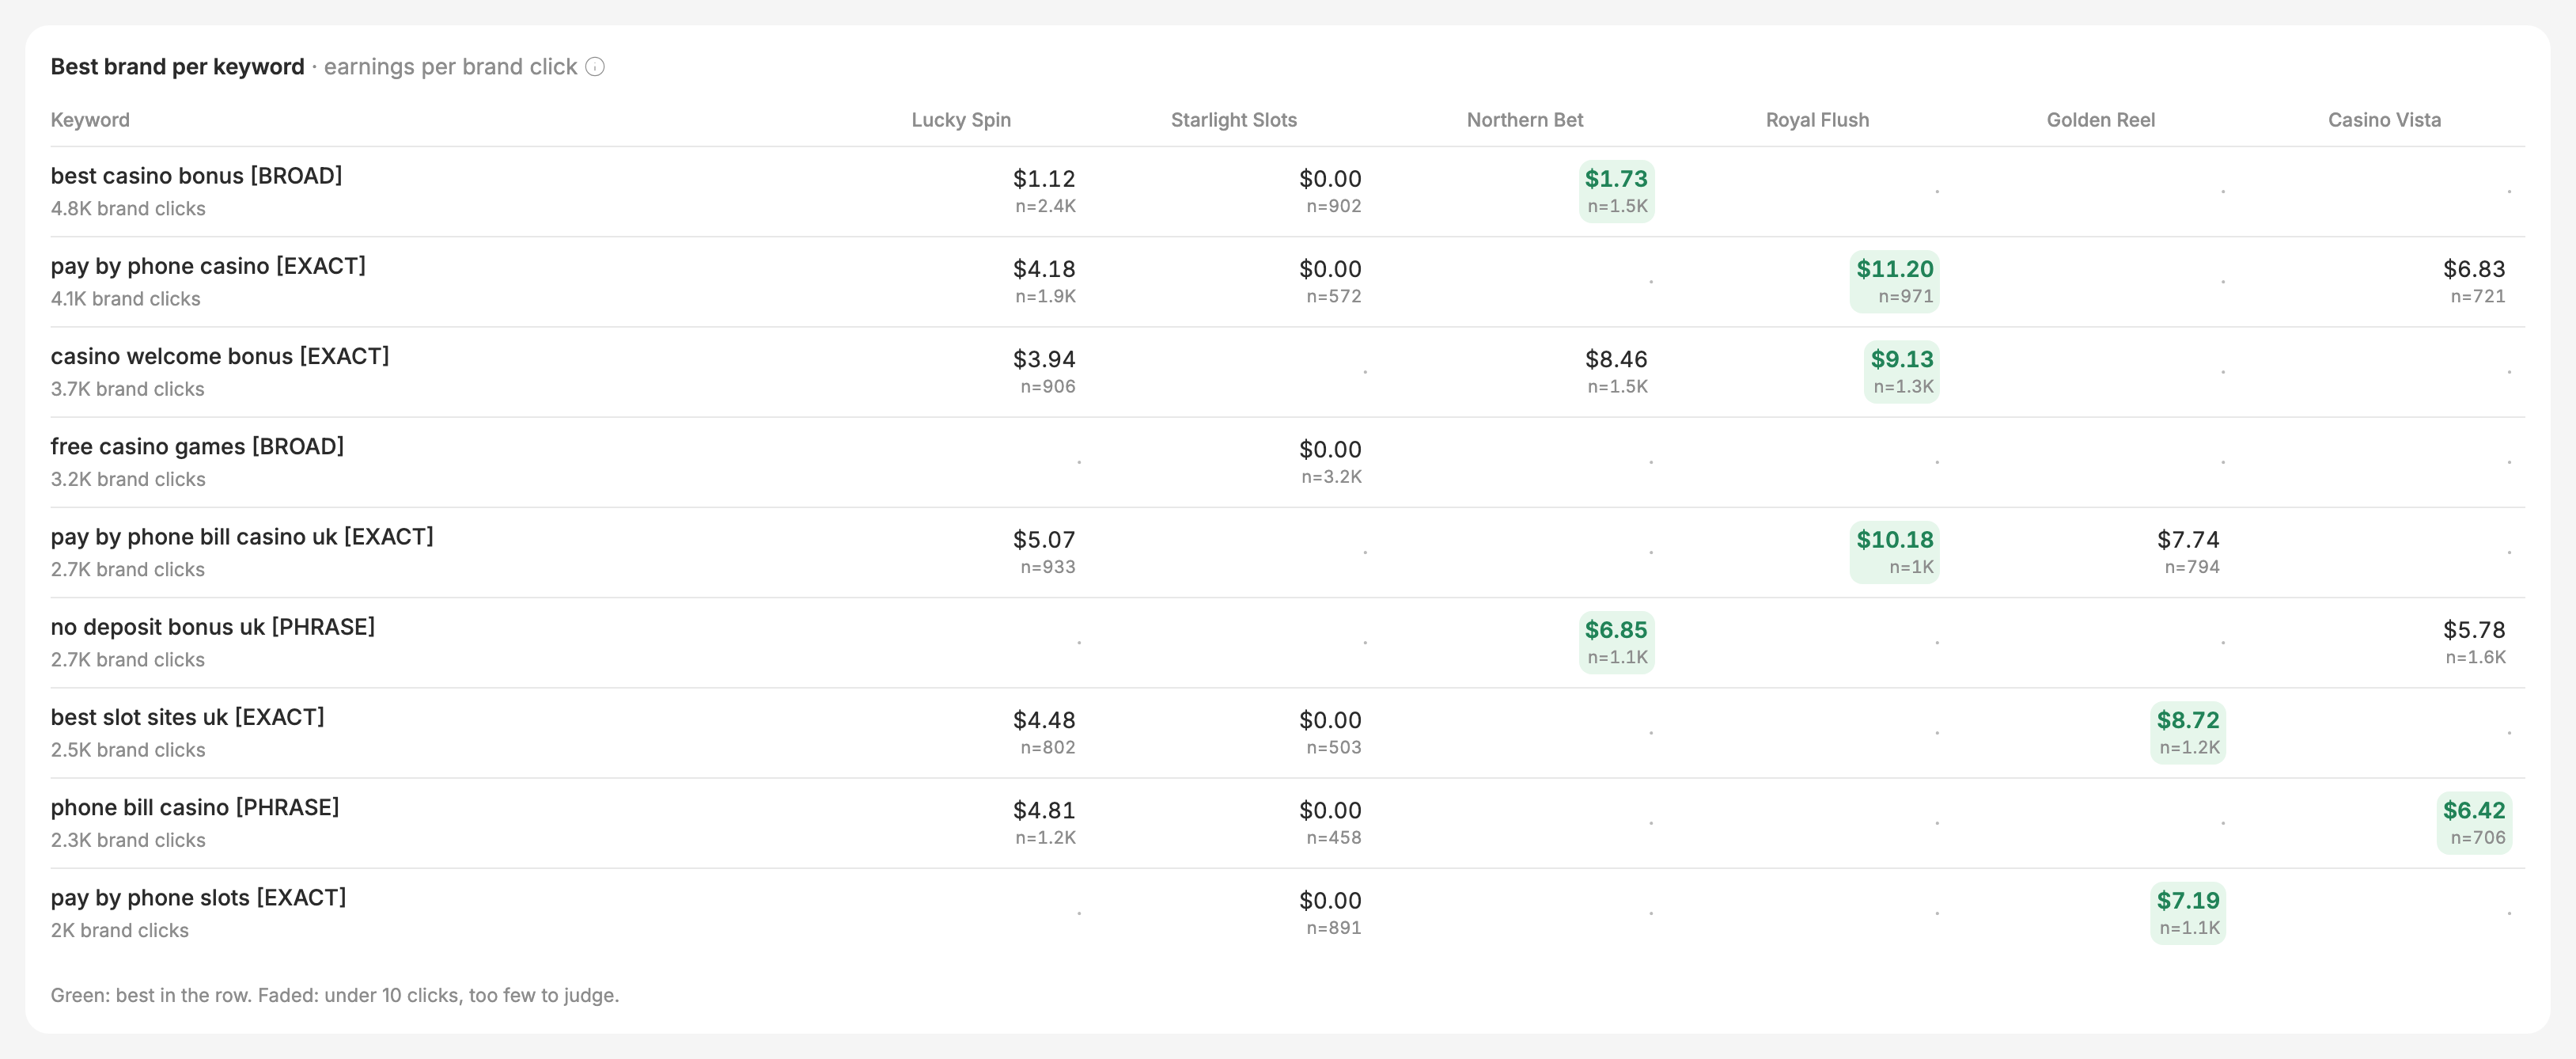Viewport: 2576px width, 1059px height.
Task: Click the $6.83 Casino Vista value
Action: click(x=2474, y=269)
